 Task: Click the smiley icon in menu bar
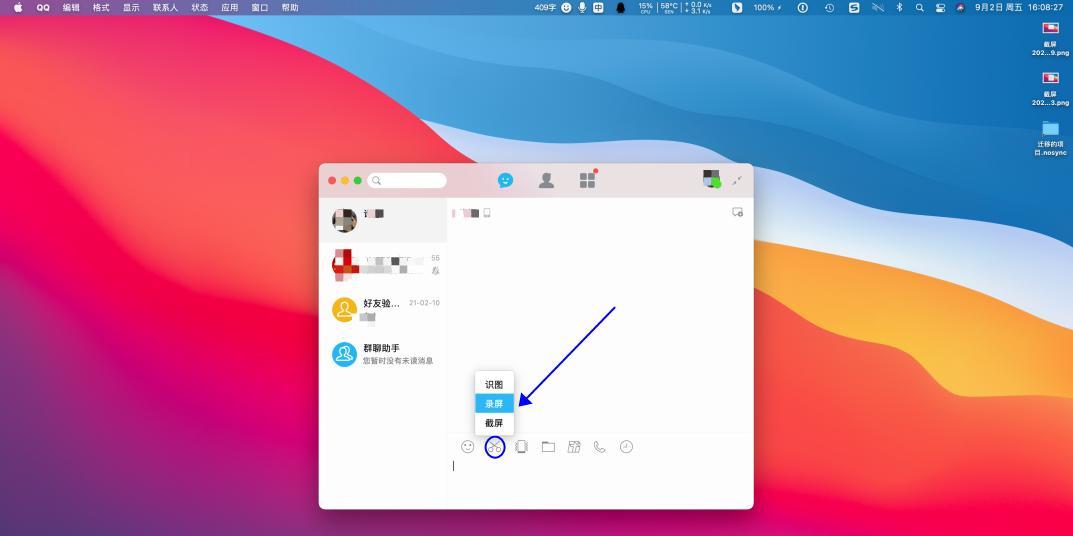click(x=566, y=8)
